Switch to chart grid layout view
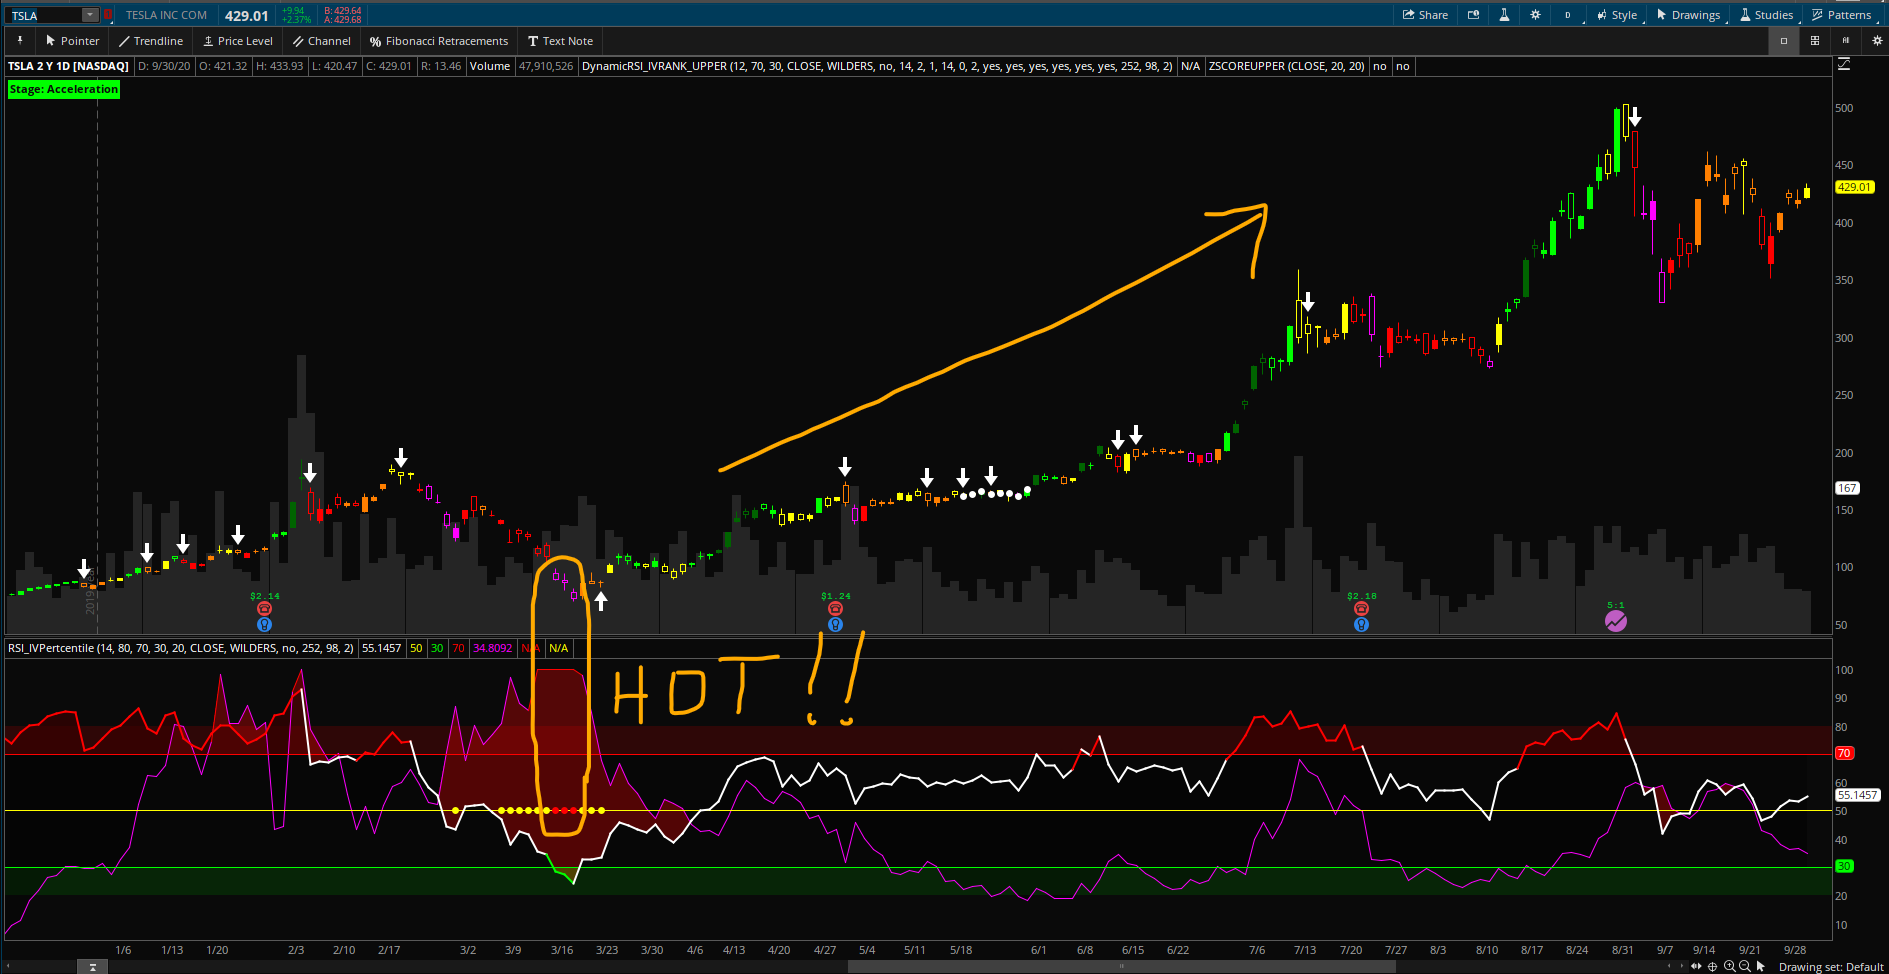The image size is (1889, 974). [1815, 41]
